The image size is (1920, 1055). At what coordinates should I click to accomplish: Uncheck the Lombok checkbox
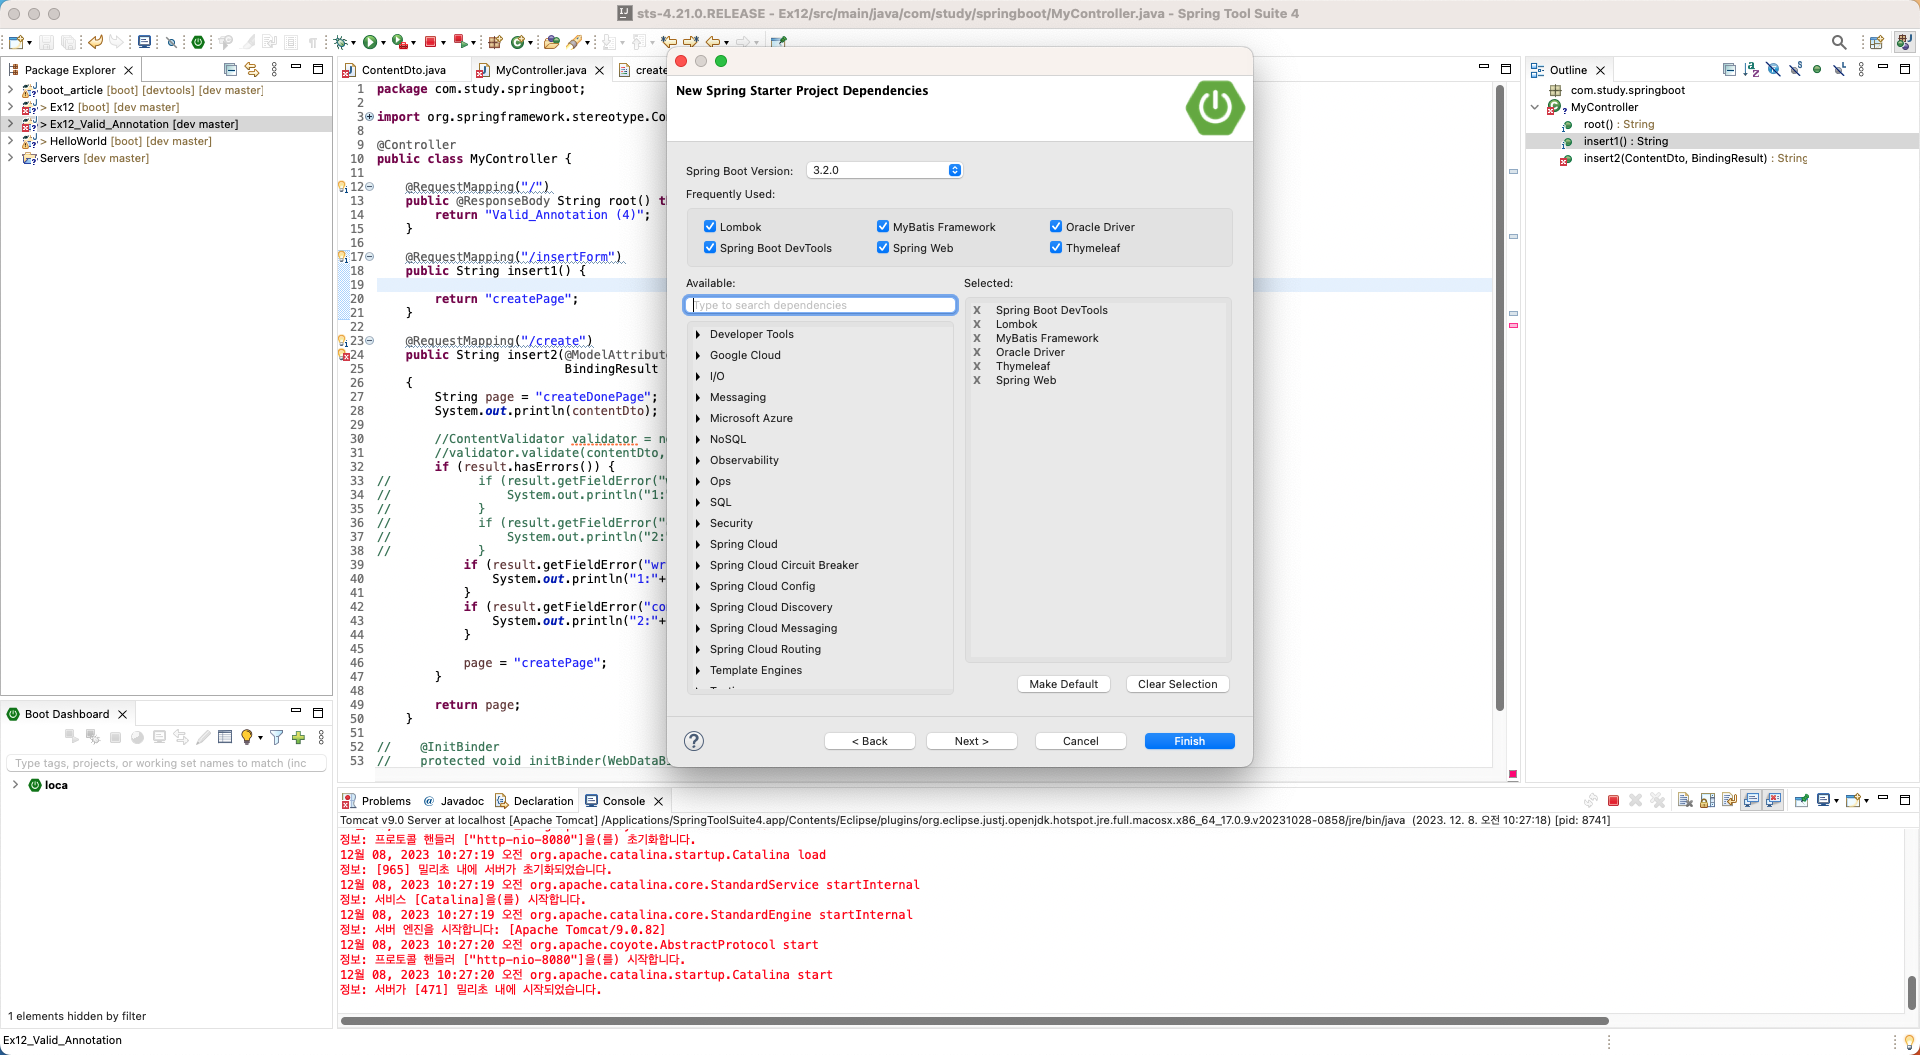pos(710,227)
